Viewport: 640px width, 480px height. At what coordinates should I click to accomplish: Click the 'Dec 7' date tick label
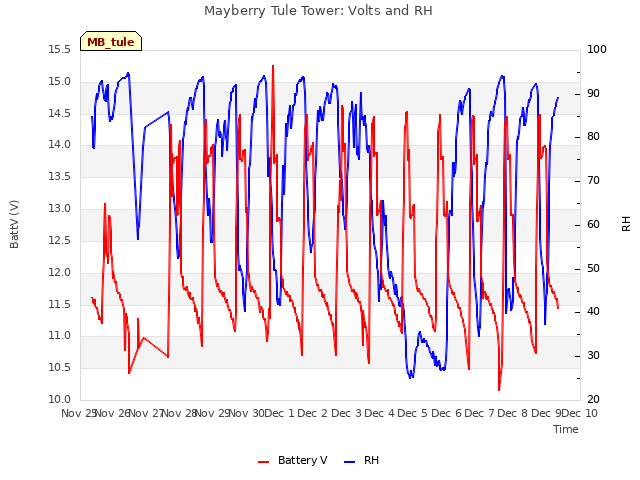[x=479, y=413]
